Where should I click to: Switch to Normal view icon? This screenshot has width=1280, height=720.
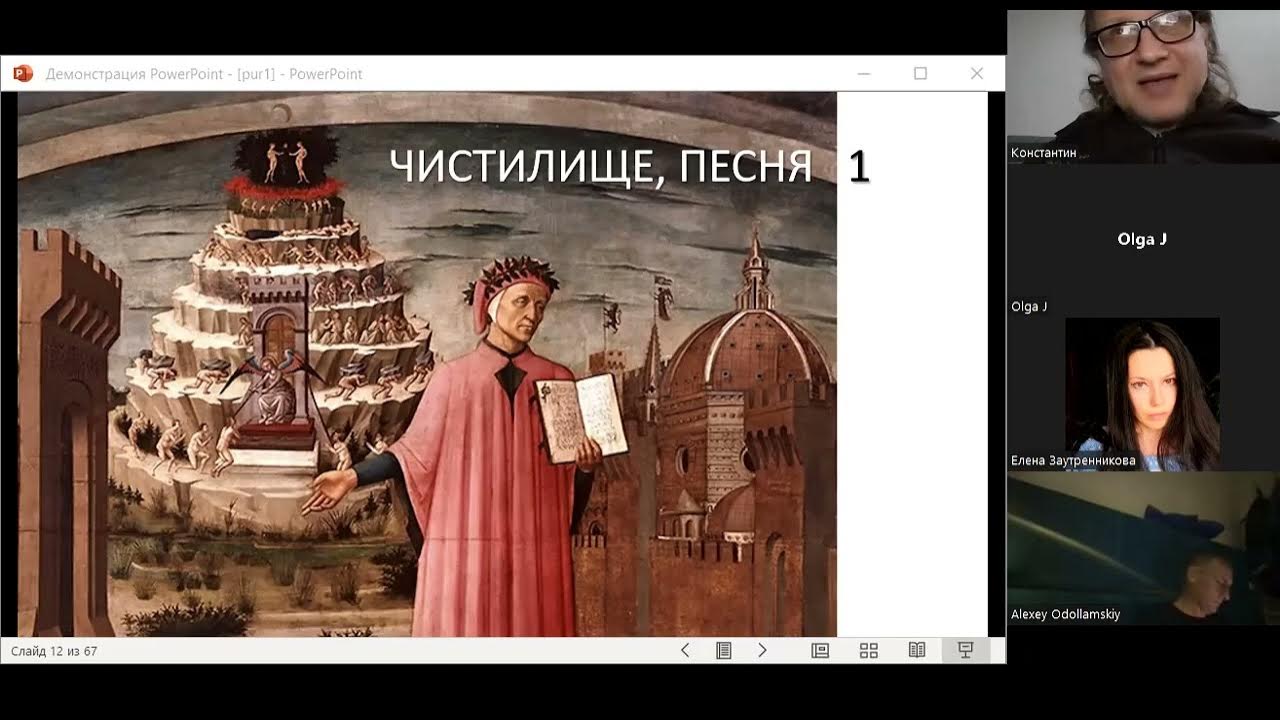pos(820,650)
